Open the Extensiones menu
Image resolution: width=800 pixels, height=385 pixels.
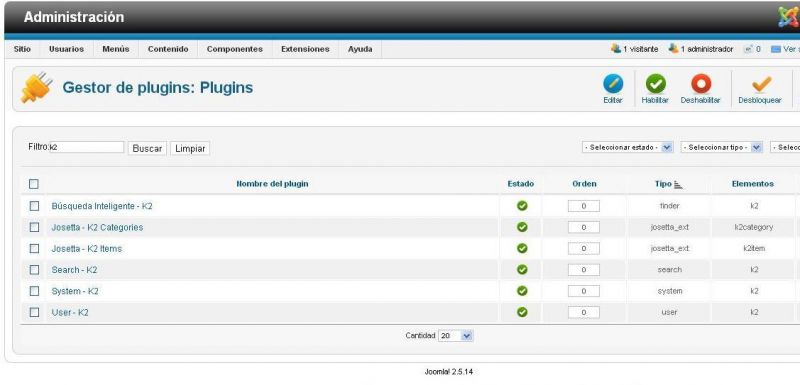click(305, 49)
